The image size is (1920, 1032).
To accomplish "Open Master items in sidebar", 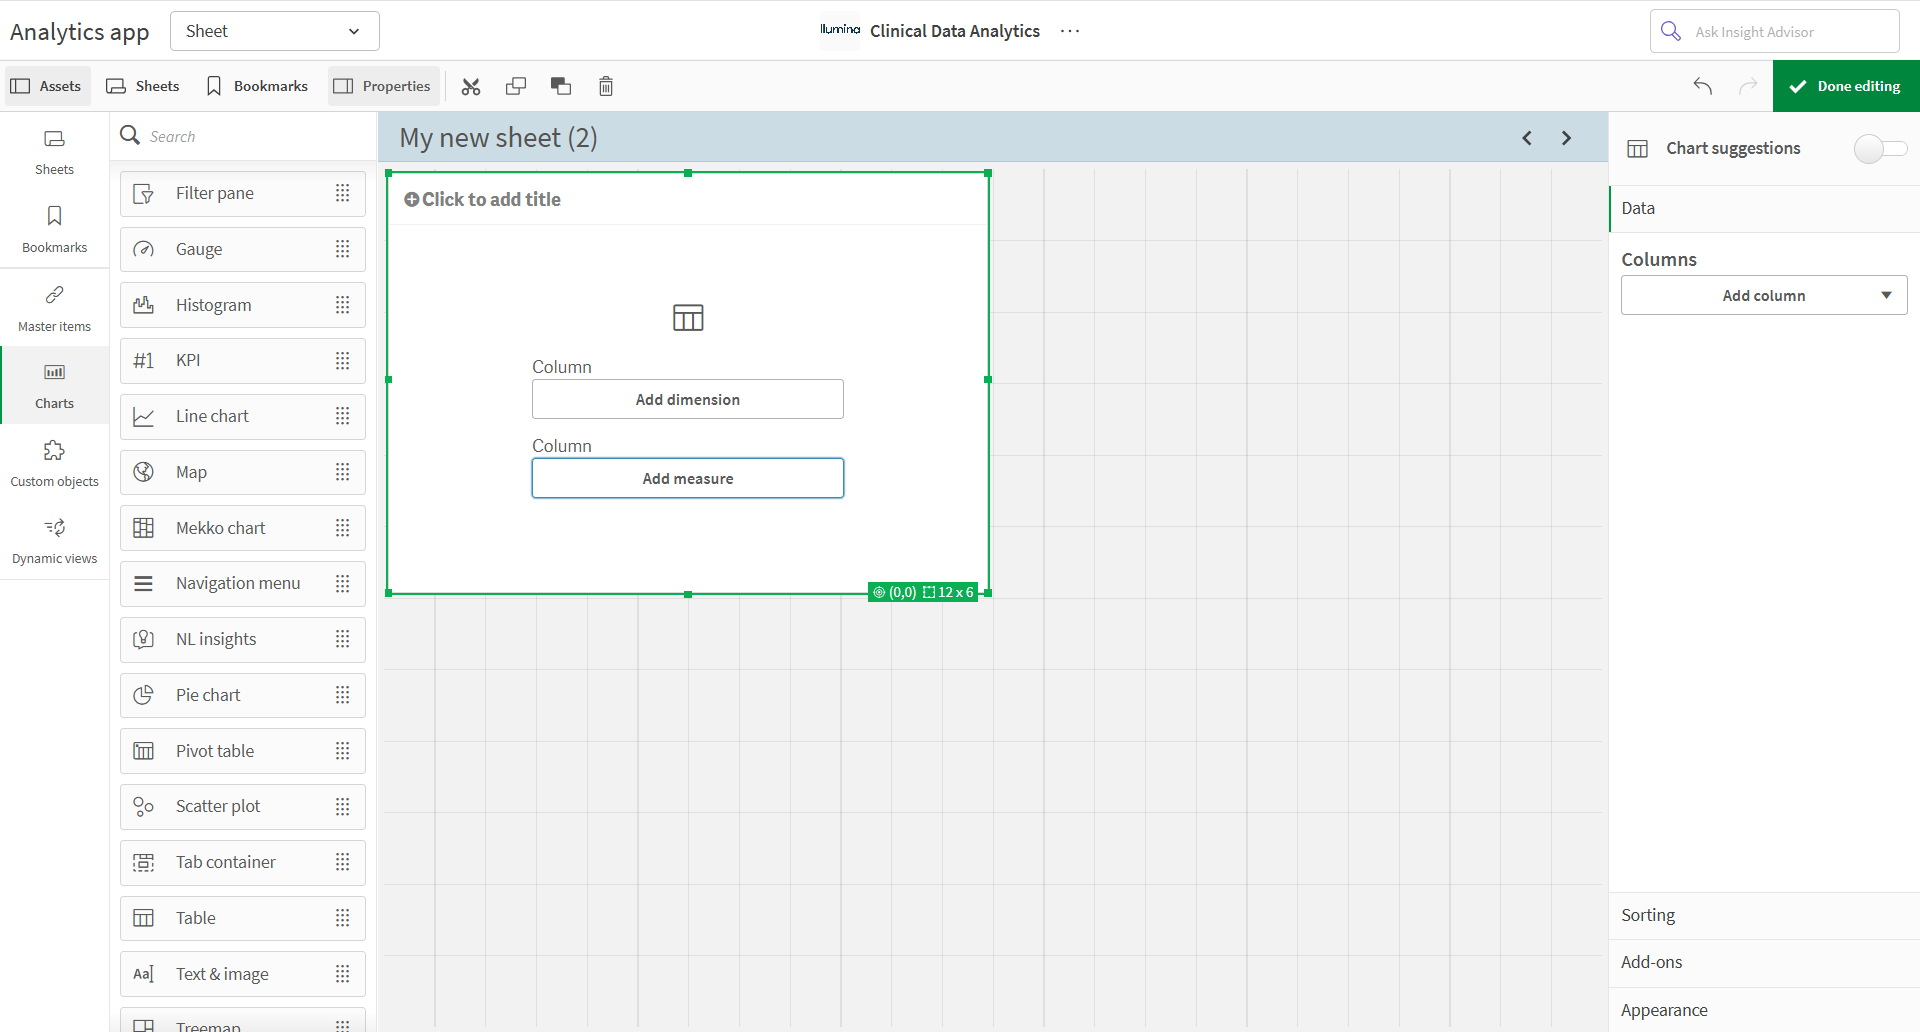I will [x=54, y=308].
